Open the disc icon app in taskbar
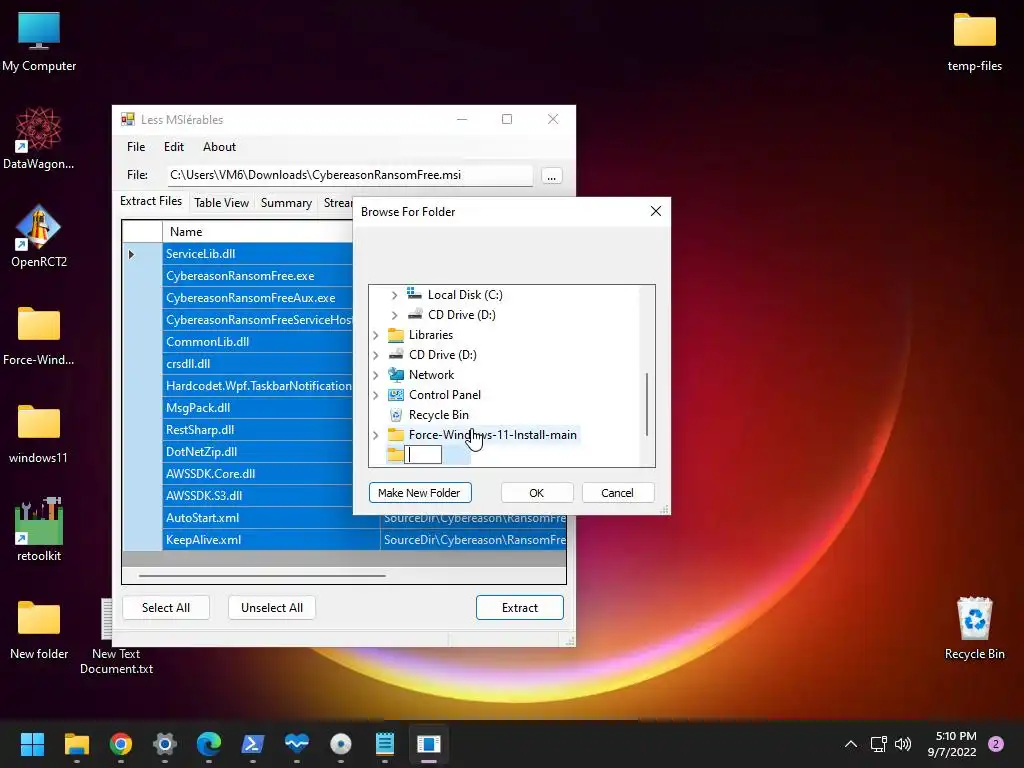The image size is (1024, 768). click(341, 744)
